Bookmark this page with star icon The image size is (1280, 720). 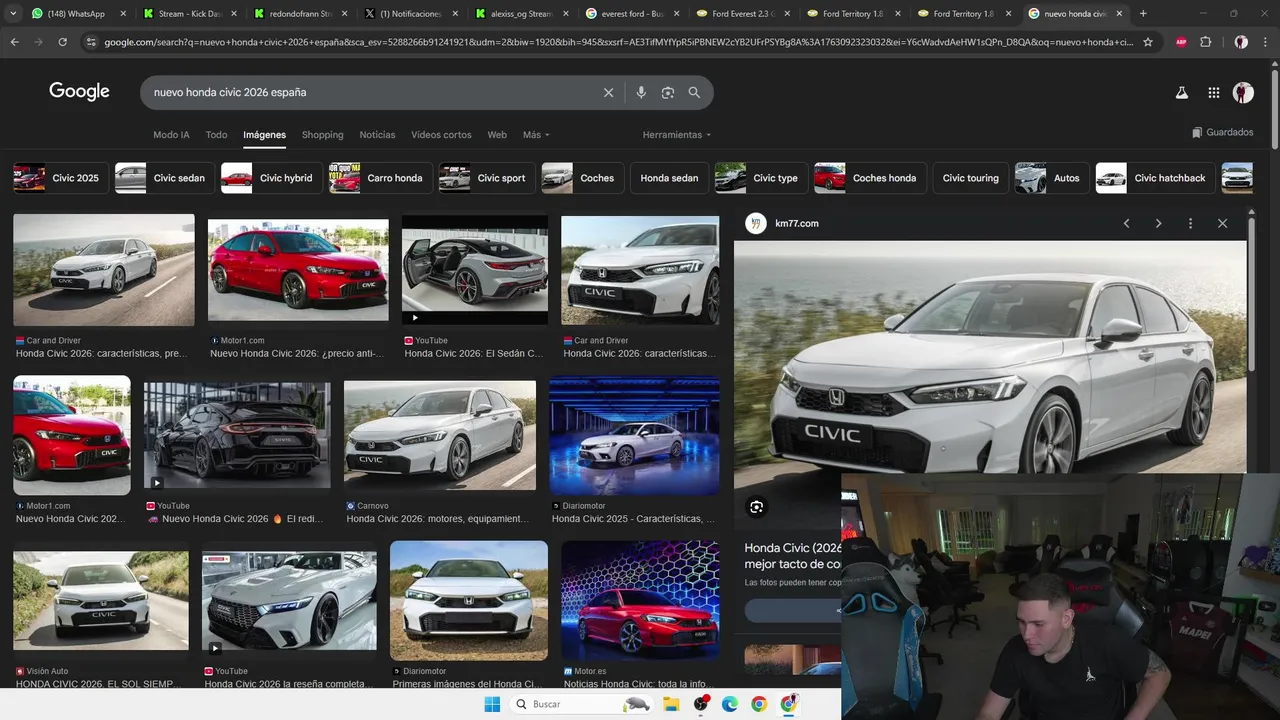point(1148,42)
